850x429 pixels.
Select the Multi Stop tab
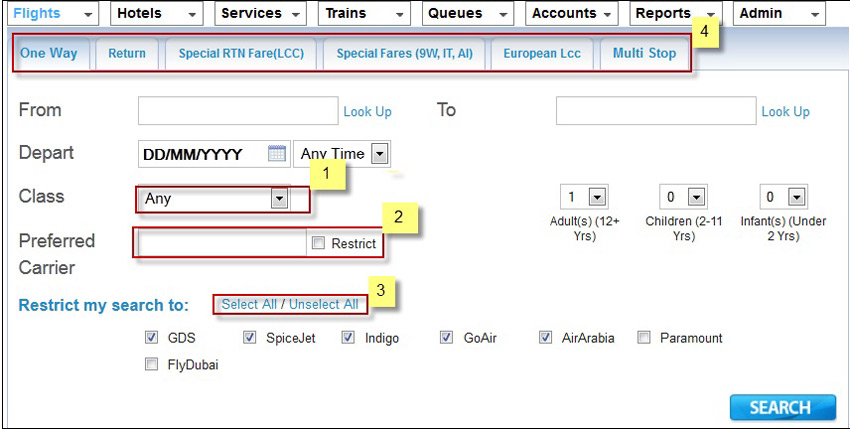[644, 53]
